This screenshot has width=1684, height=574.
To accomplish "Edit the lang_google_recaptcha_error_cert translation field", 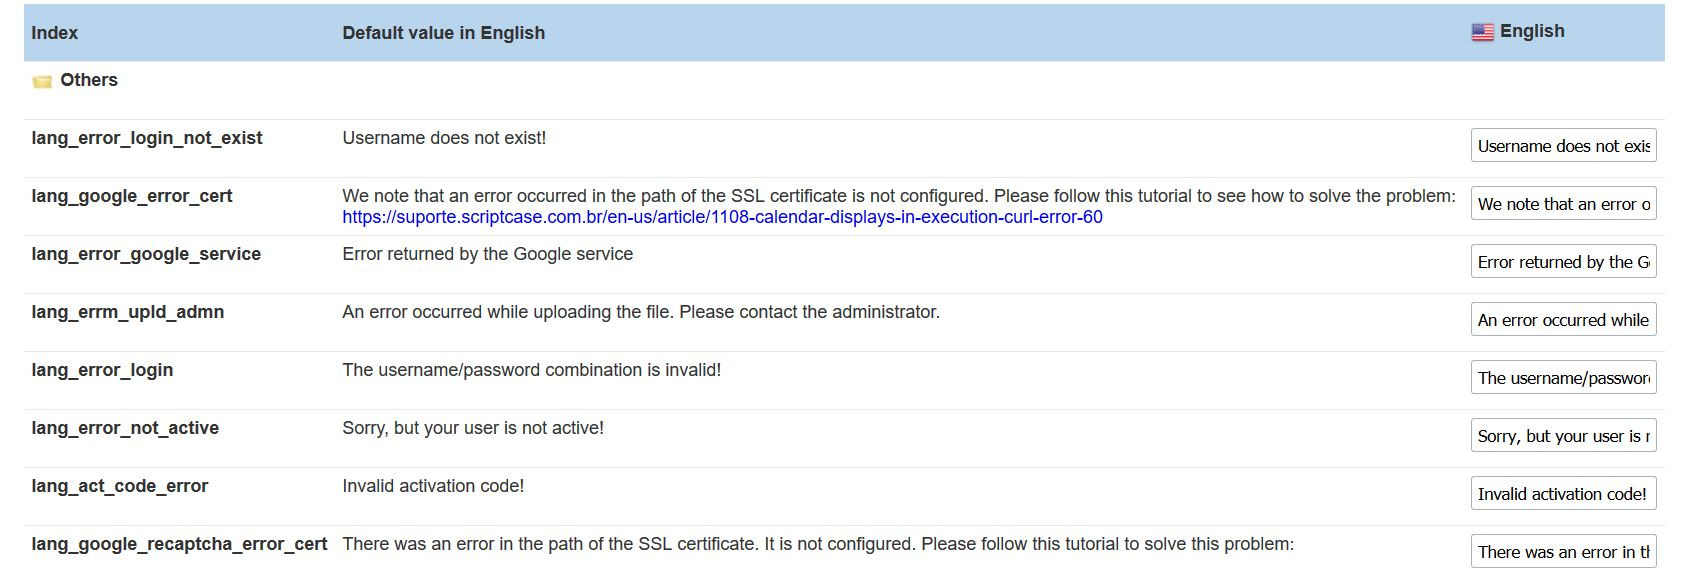I will click(1563, 551).
